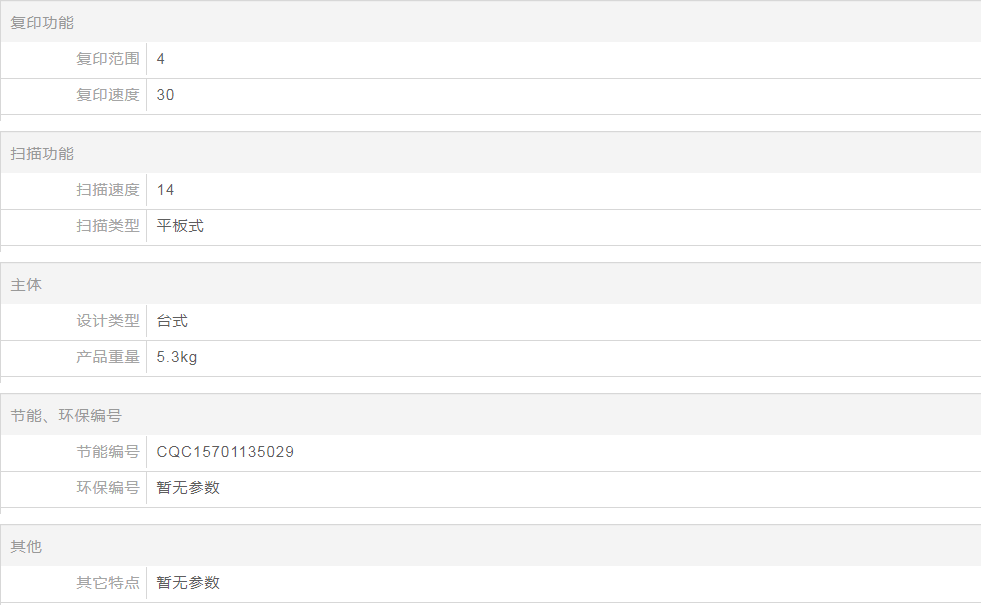Viewport: 981px width, 605px height.
Task: Click the 扫描功能 section header
Action: pyautogui.click(x=42, y=154)
